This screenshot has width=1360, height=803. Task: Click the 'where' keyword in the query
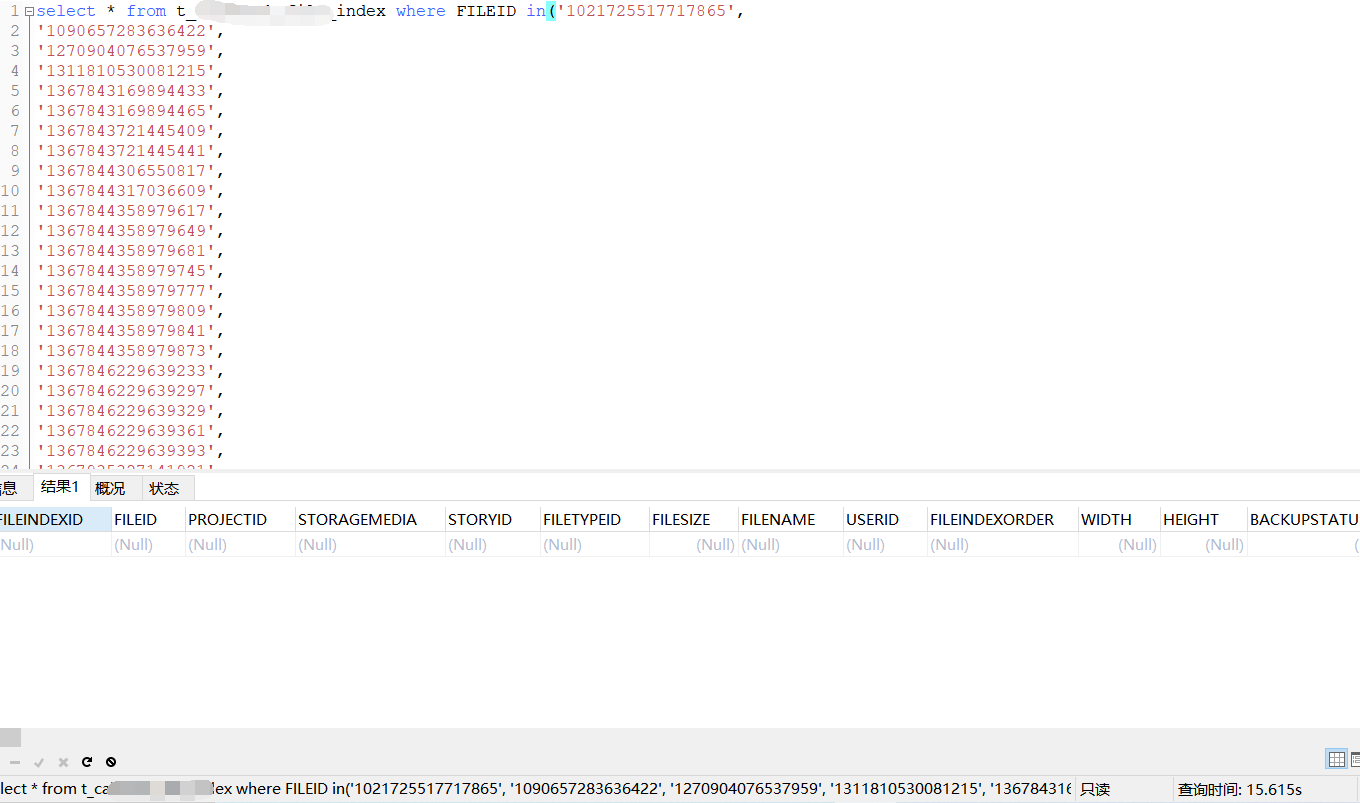click(x=421, y=11)
